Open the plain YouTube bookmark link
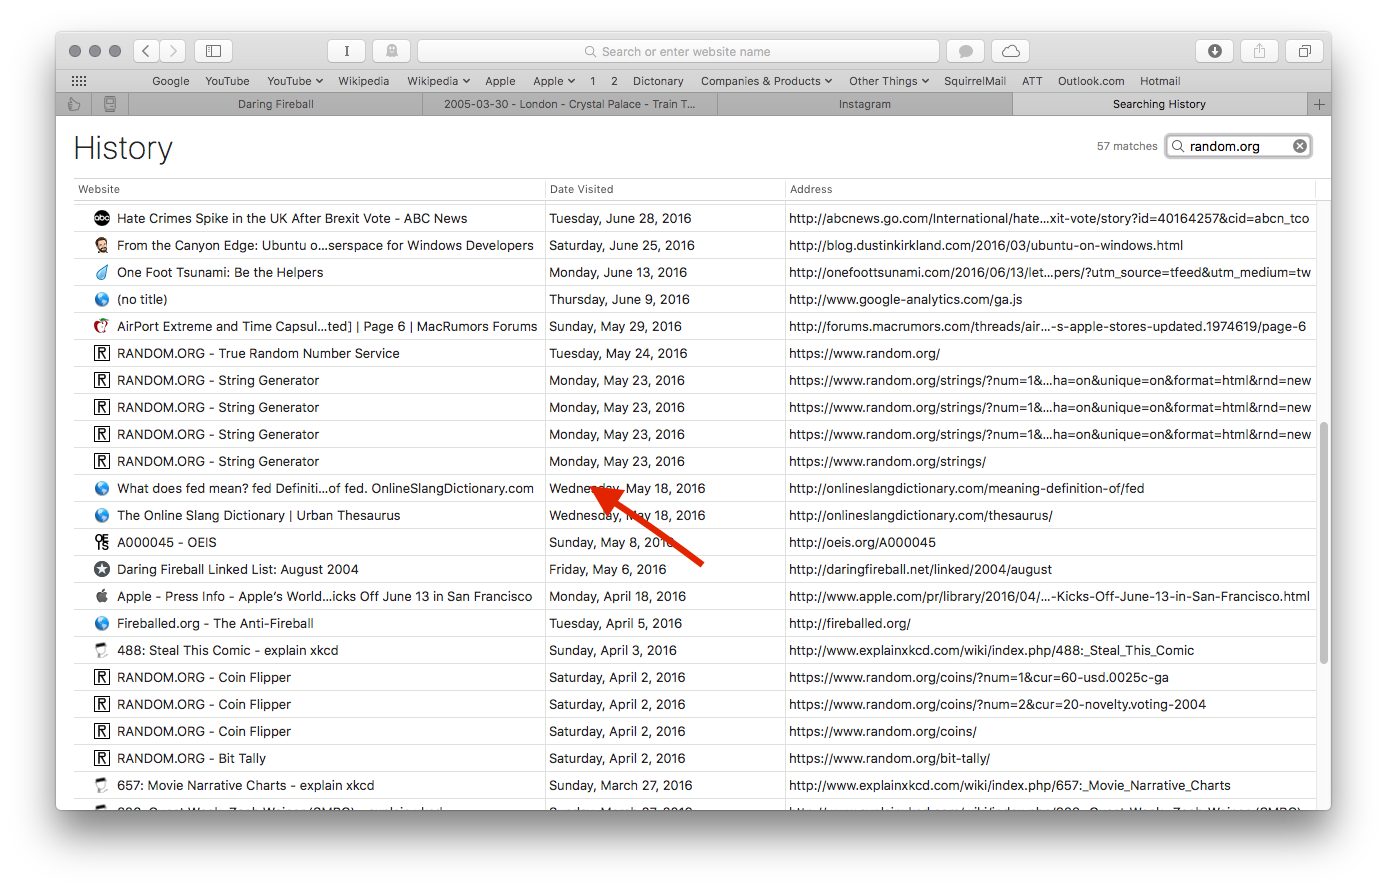The width and height of the screenshot is (1387, 890). [227, 81]
